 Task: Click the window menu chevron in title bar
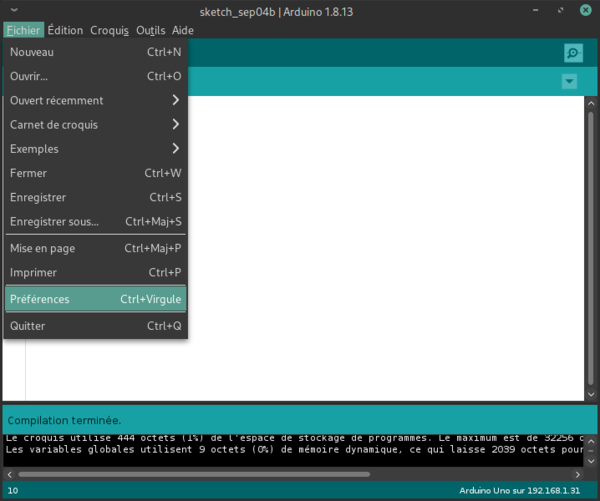pos(14,10)
